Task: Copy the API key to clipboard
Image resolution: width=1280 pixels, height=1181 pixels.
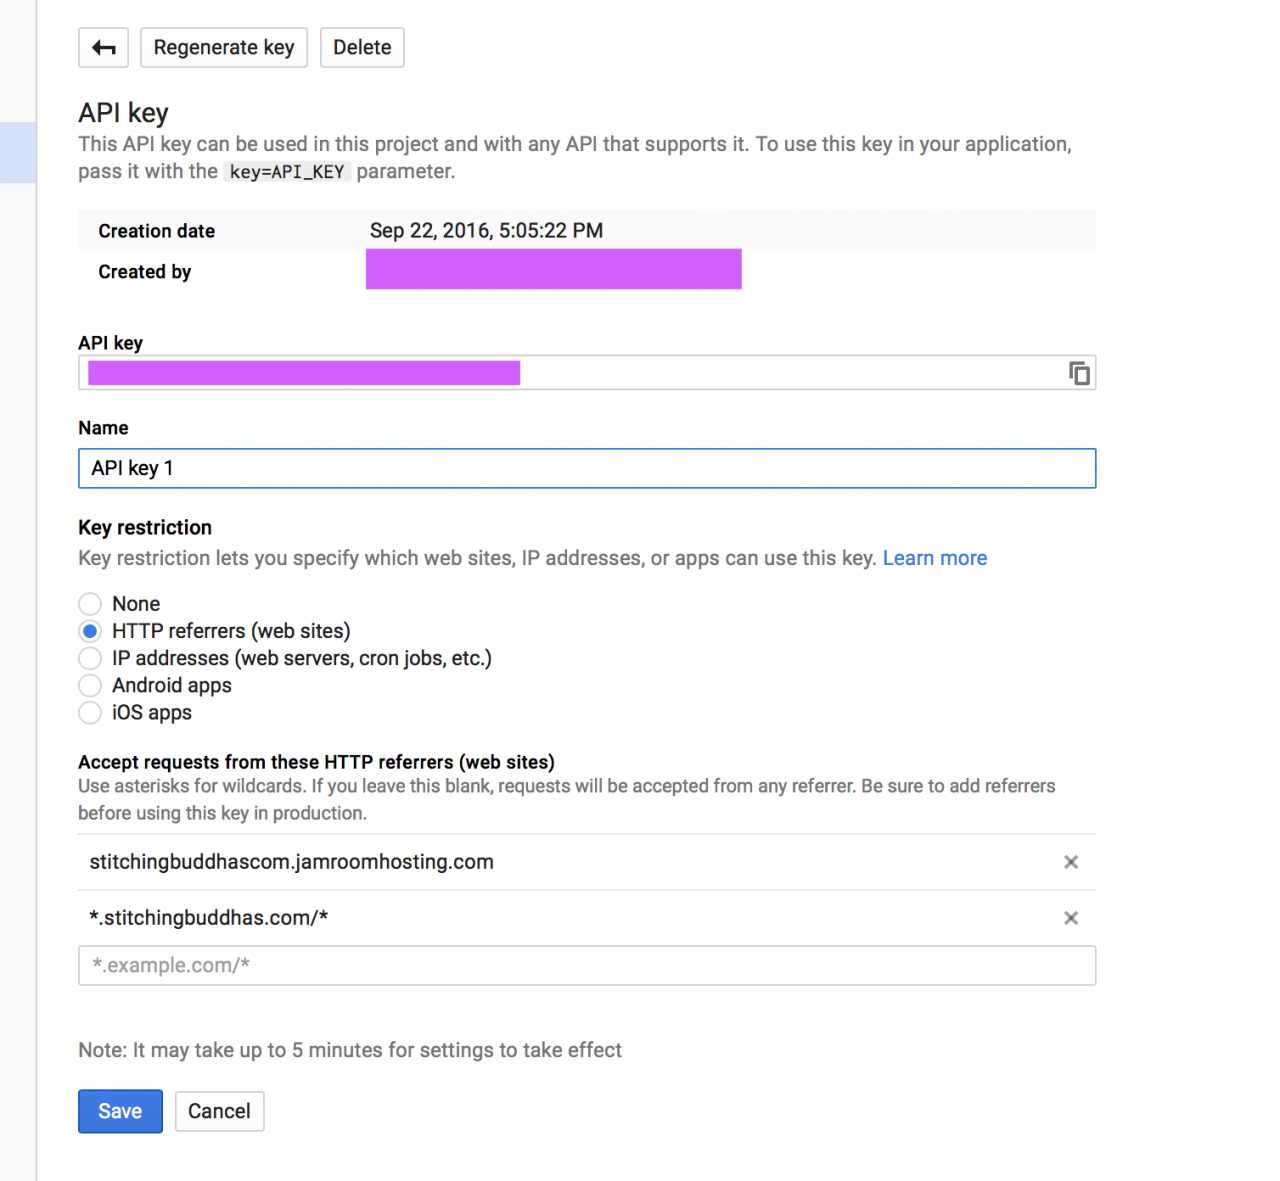Action: [x=1079, y=373]
